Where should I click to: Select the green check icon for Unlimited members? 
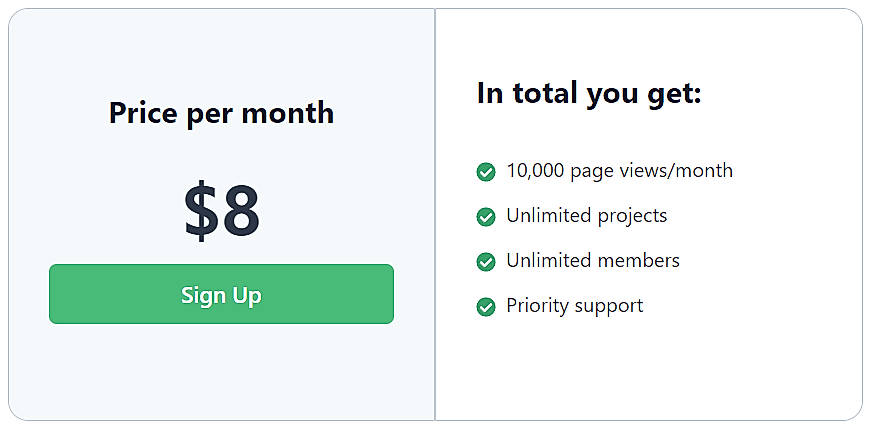[x=485, y=262]
